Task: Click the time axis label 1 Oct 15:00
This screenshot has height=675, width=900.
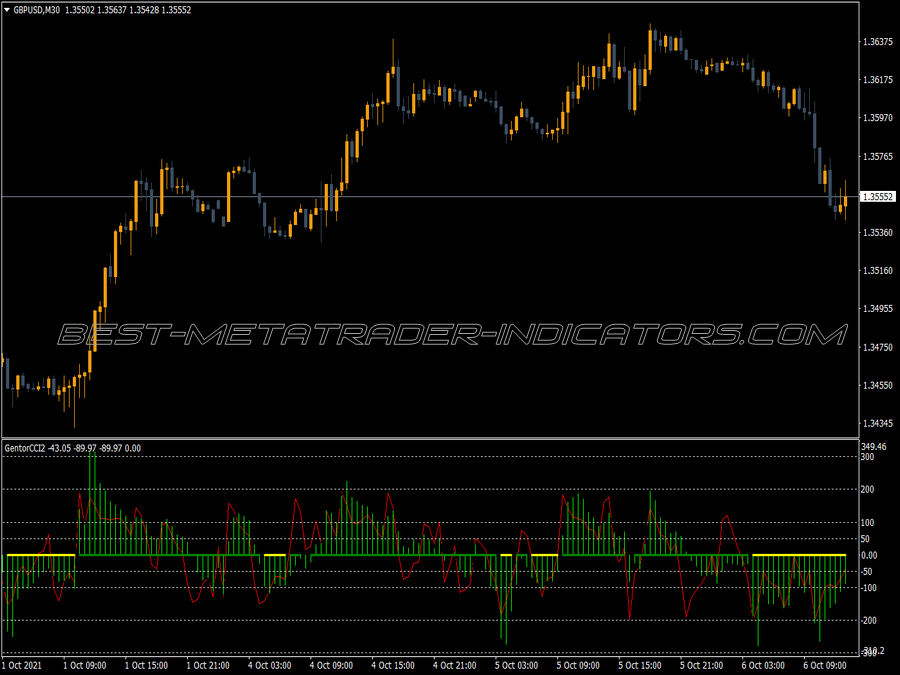Action: (x=146, y=665)
